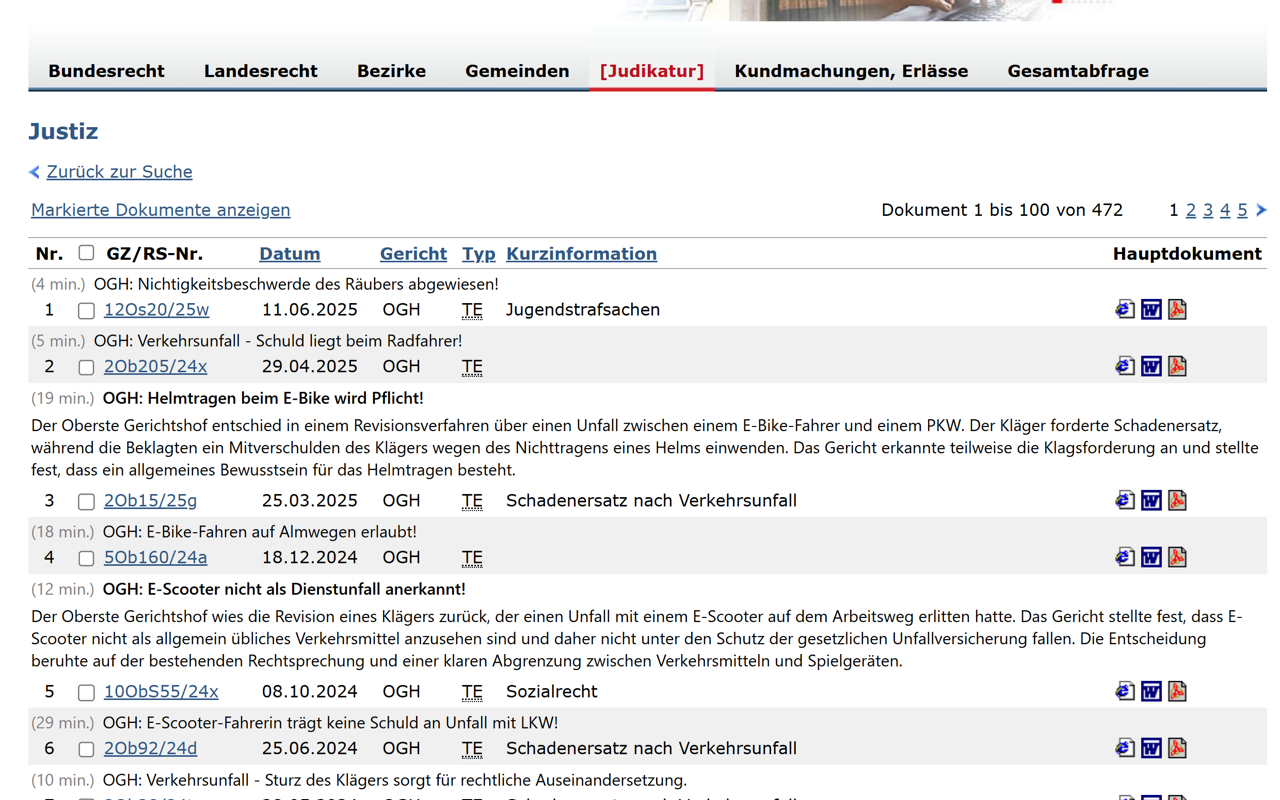Check the box for document 12Os20/25w
The height and width of the screenshot is (800, 1280).
[86, 311]
